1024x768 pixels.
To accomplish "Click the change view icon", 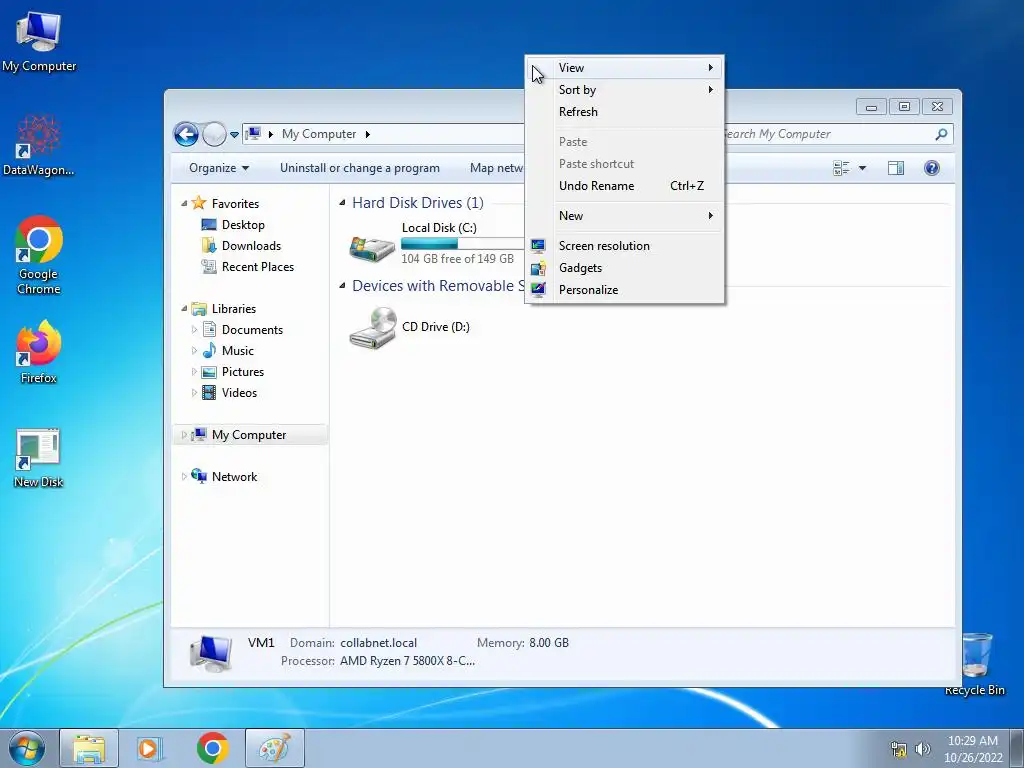I will [x=841, y=168].
